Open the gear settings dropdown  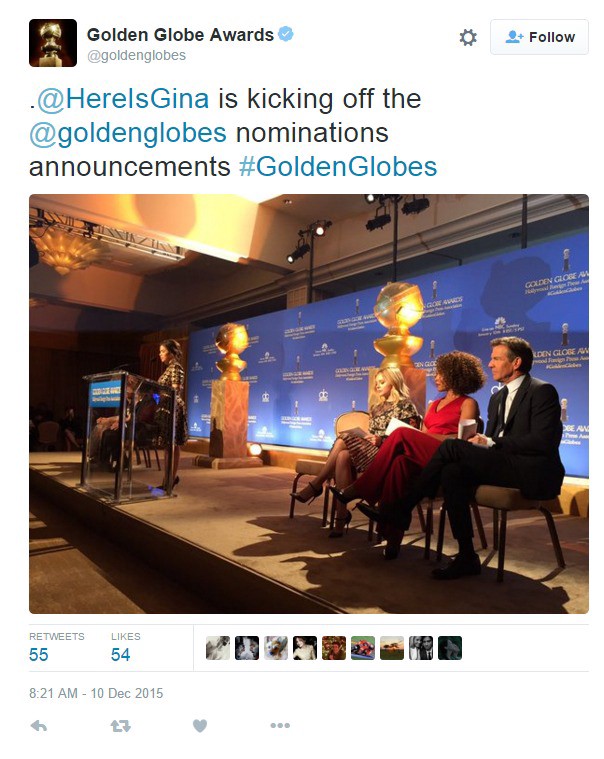(468, 37)
